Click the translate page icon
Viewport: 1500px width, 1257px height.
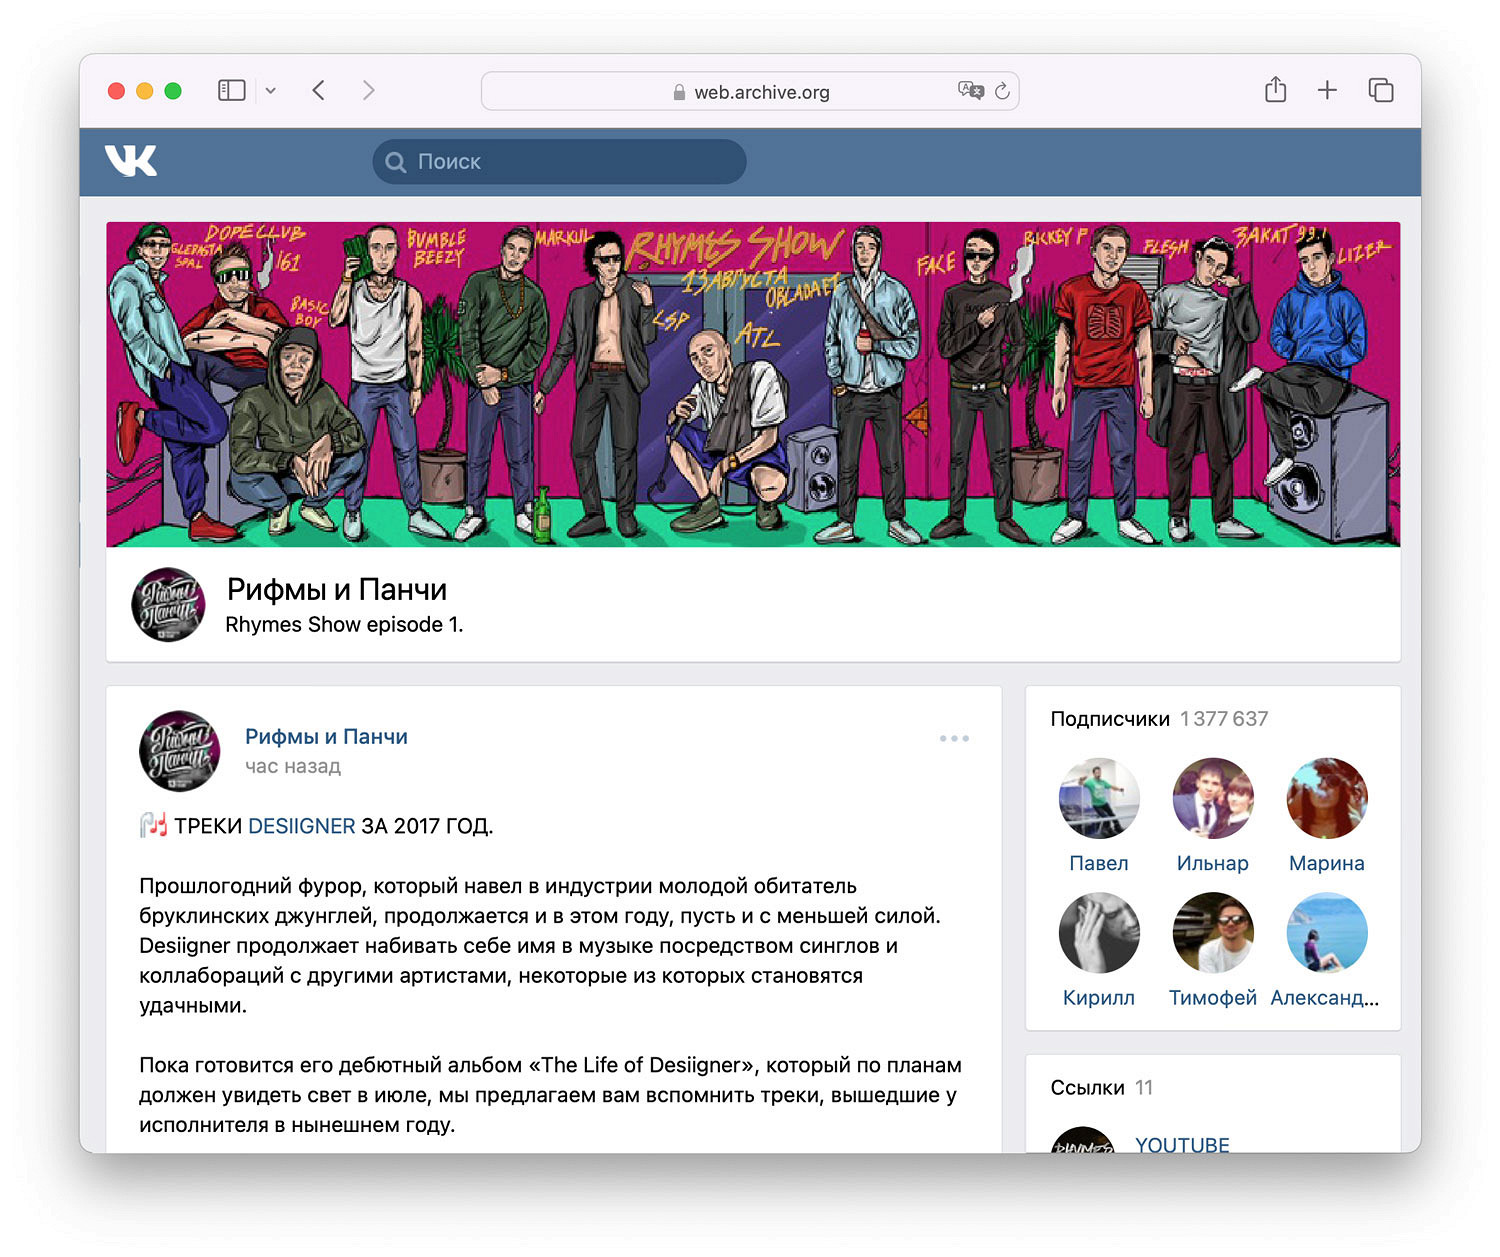coord(969,91)
